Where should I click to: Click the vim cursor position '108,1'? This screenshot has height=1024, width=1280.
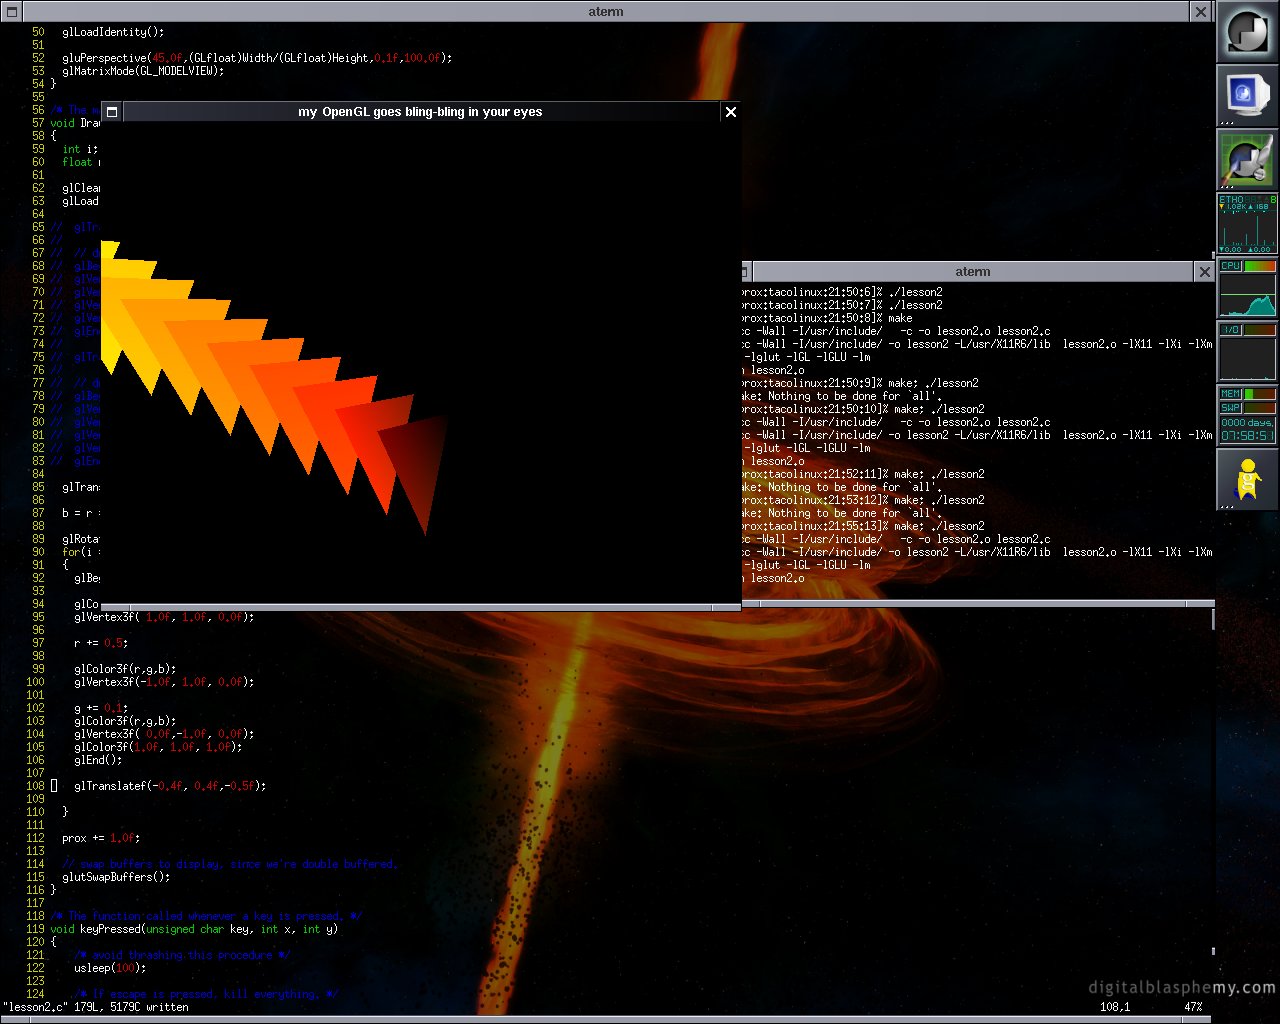point(1115,1007)
